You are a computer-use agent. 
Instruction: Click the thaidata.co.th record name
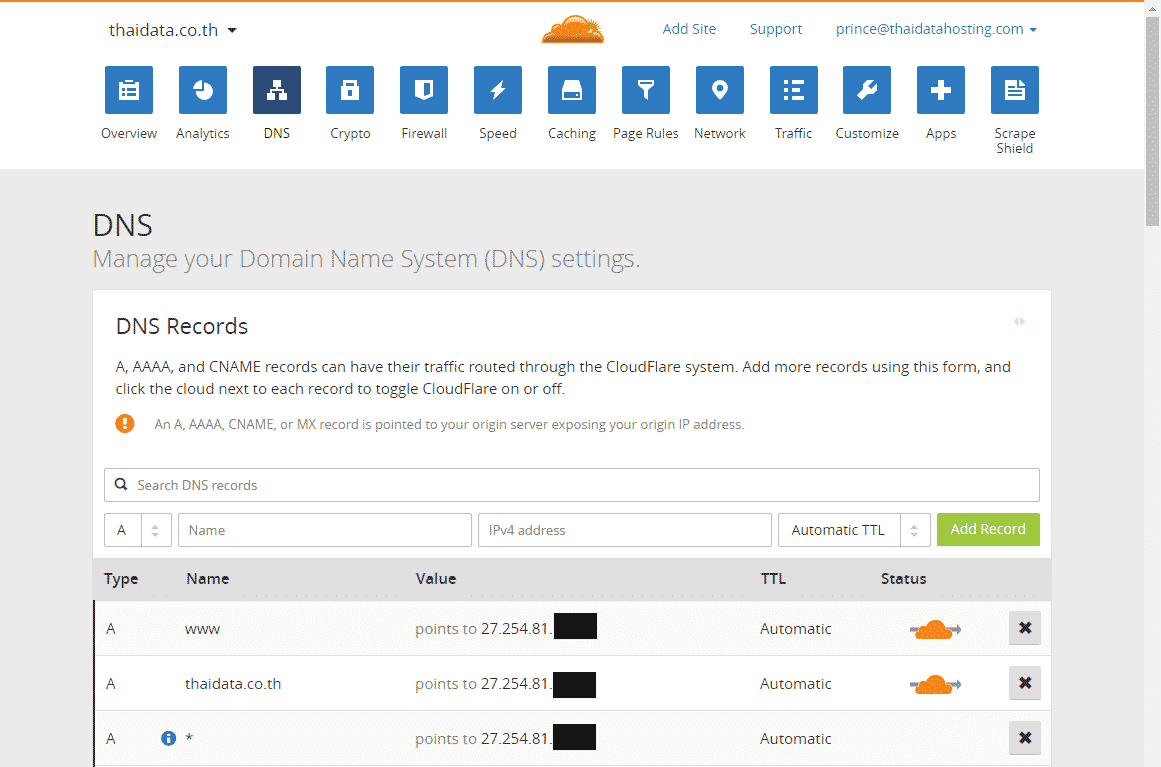click(x=233, y=684)
